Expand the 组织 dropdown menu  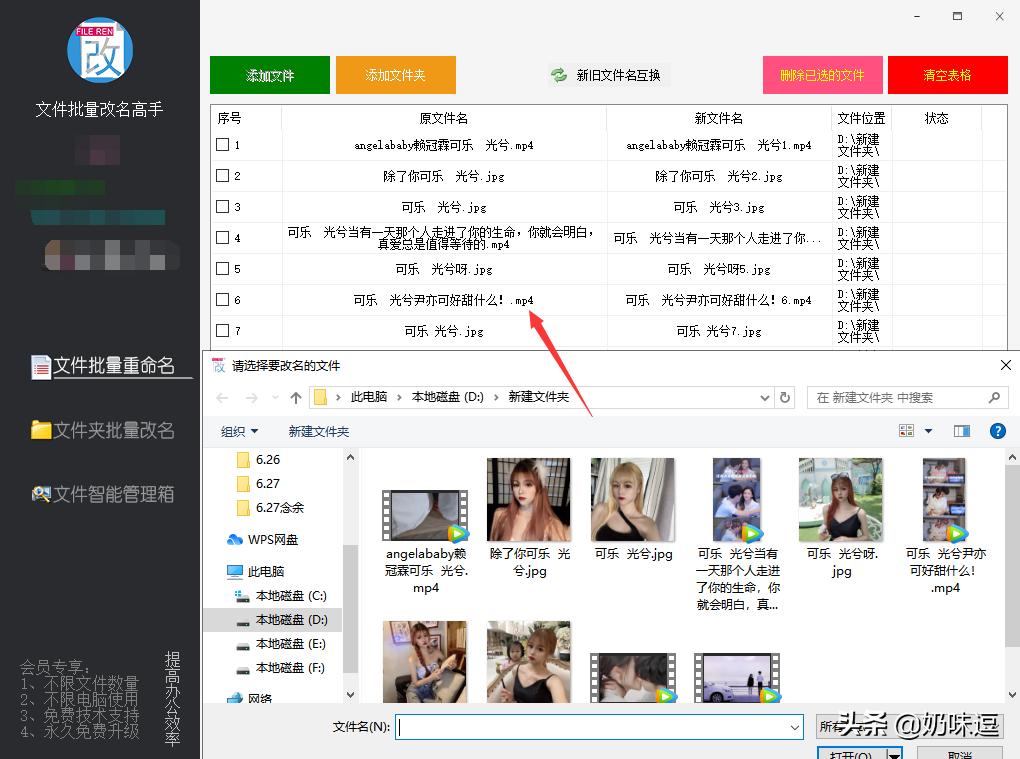tap(240, 431)
